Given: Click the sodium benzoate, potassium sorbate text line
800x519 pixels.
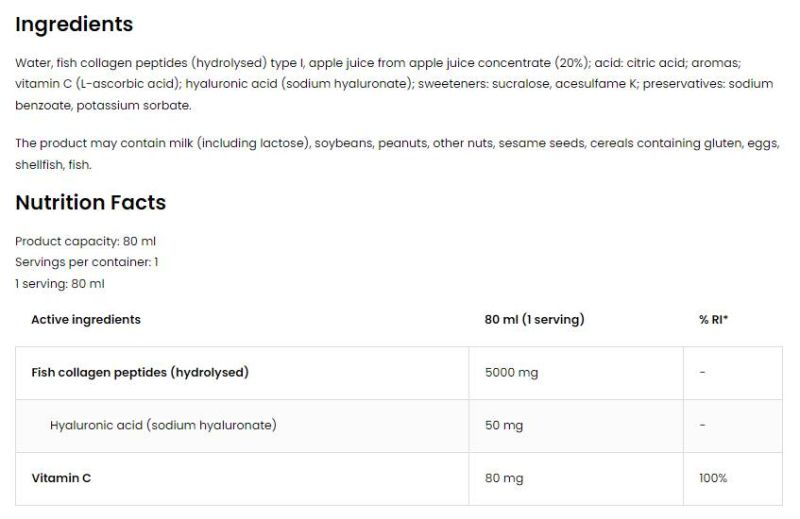Looking at the screenshot, I should 103,105.
